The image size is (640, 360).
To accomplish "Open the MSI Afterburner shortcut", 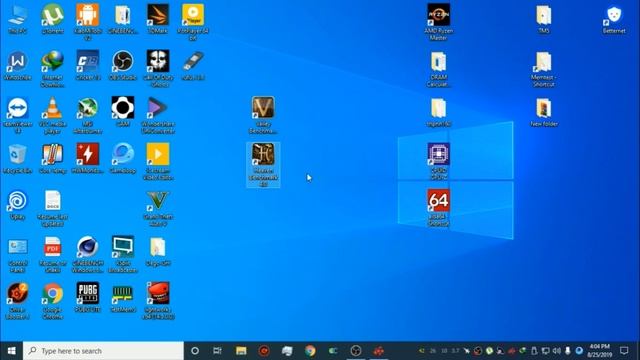I will [88, 116].
